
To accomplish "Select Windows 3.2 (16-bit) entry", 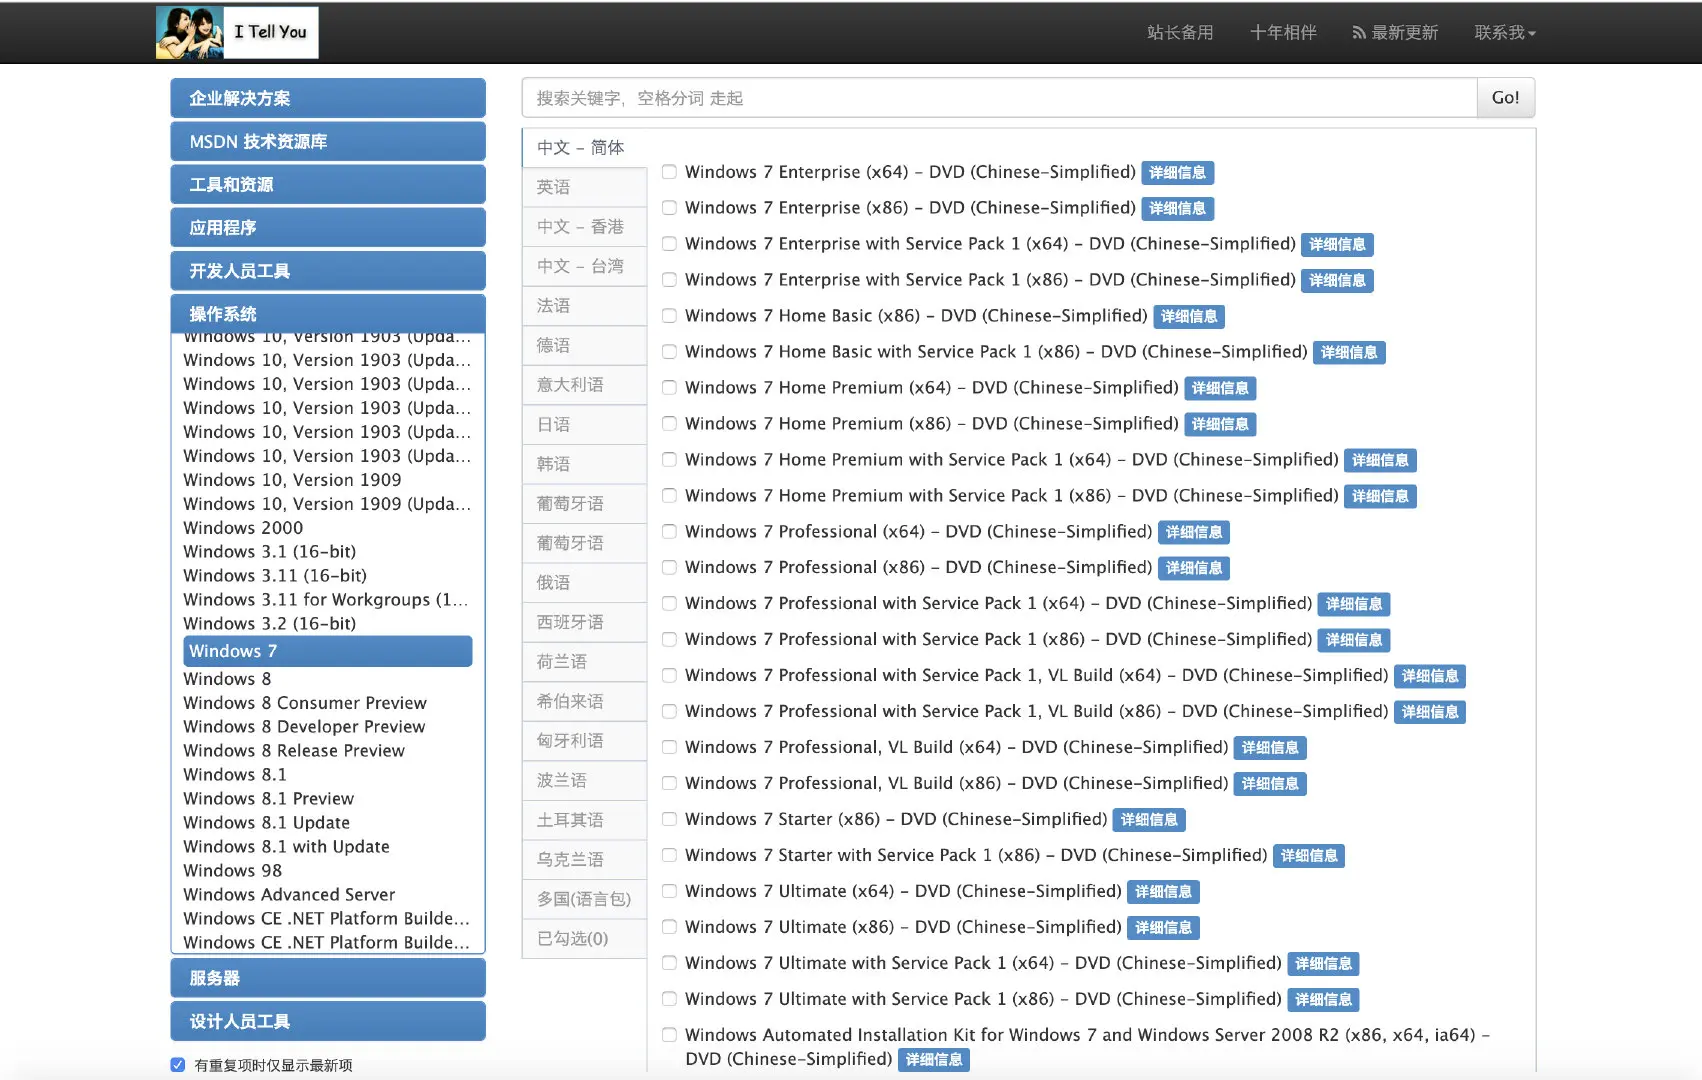I will [270, 624].
